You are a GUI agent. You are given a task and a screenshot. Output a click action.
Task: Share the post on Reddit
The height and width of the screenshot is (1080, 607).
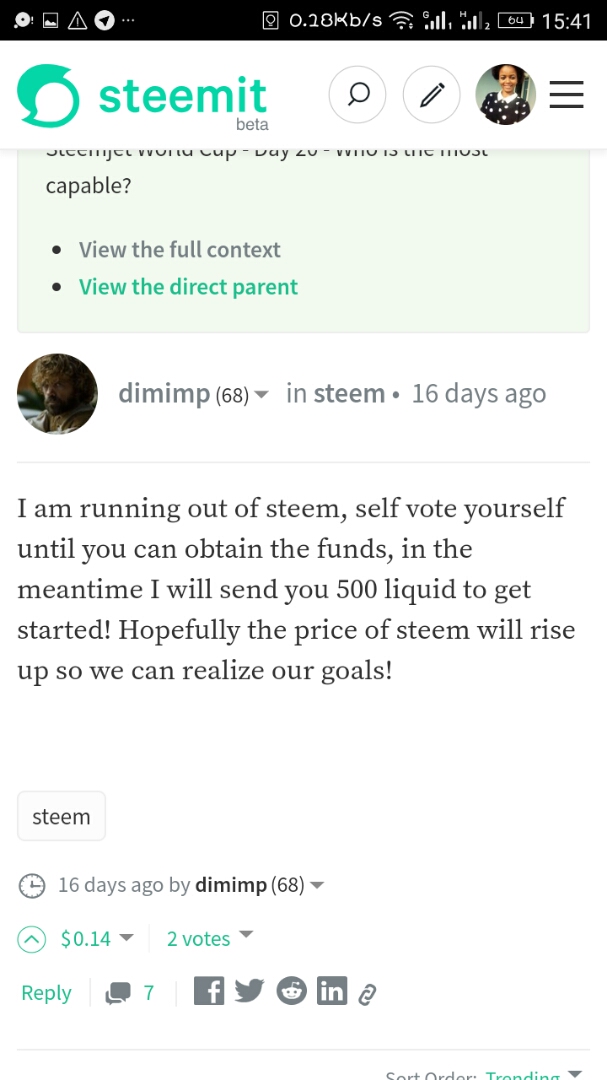point(291,992)
